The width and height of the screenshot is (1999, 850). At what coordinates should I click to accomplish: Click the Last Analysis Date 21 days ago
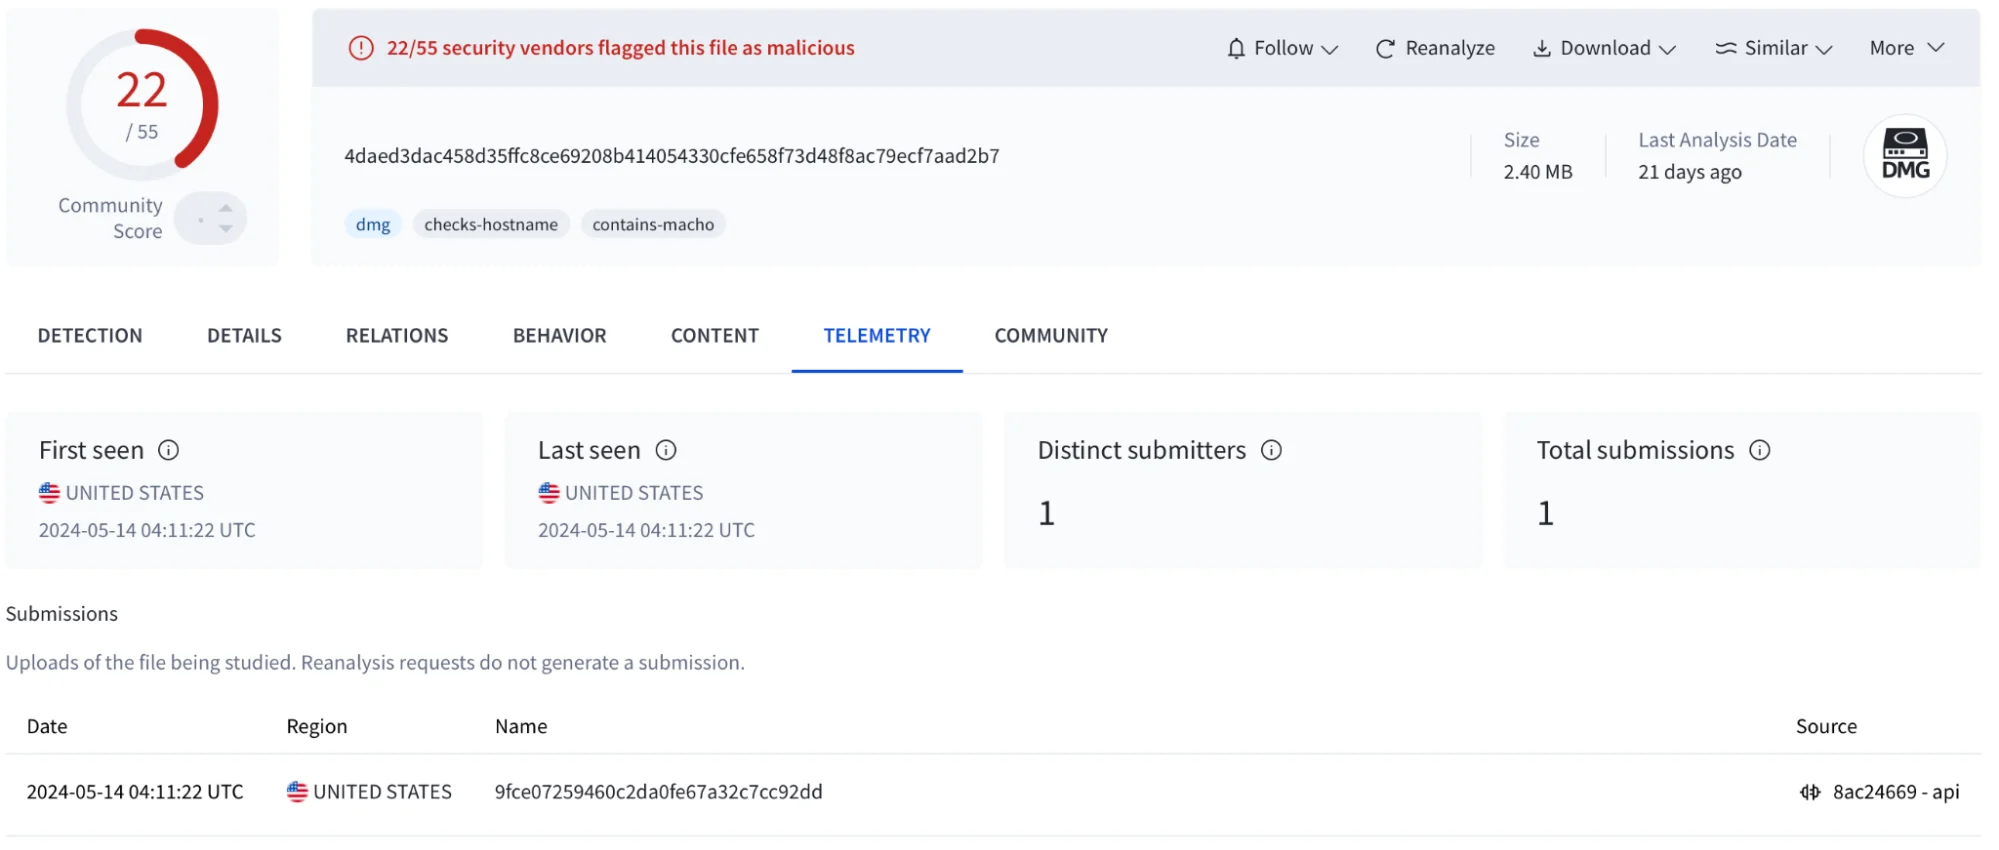coord(1690,172)
